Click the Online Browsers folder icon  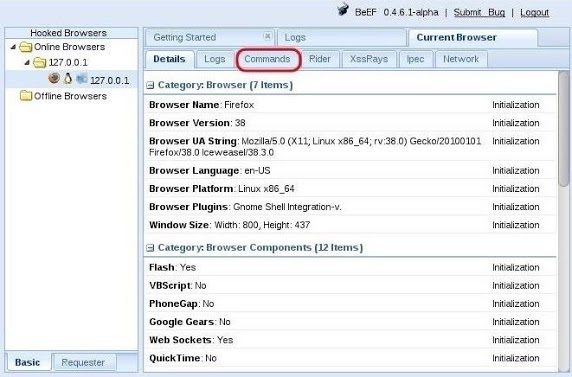tap(26, 47)
